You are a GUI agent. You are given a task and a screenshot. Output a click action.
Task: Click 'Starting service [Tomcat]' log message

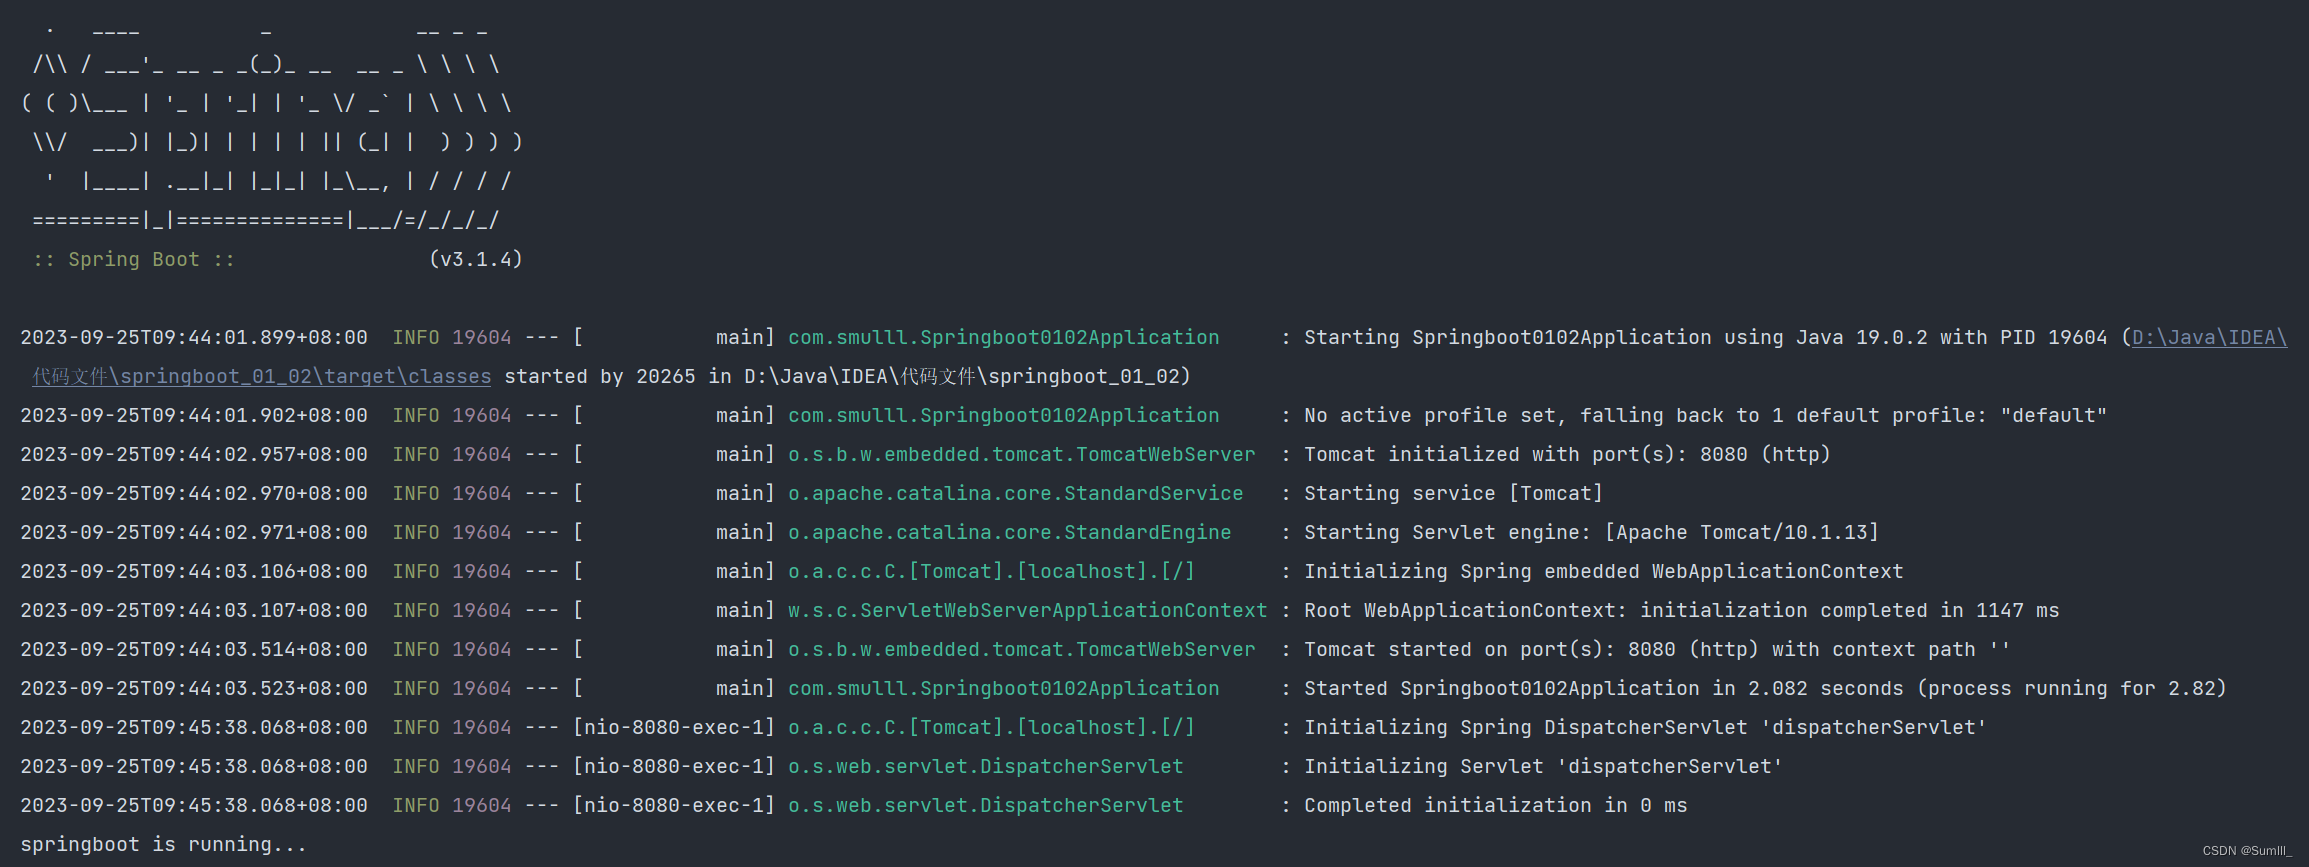pyautogui.click(x=1453, y=494)
